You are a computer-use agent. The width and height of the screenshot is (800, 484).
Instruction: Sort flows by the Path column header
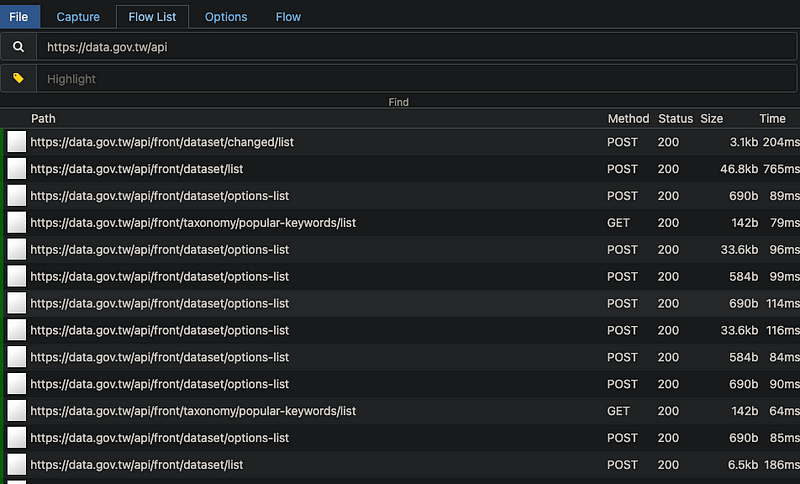(43, 118)
